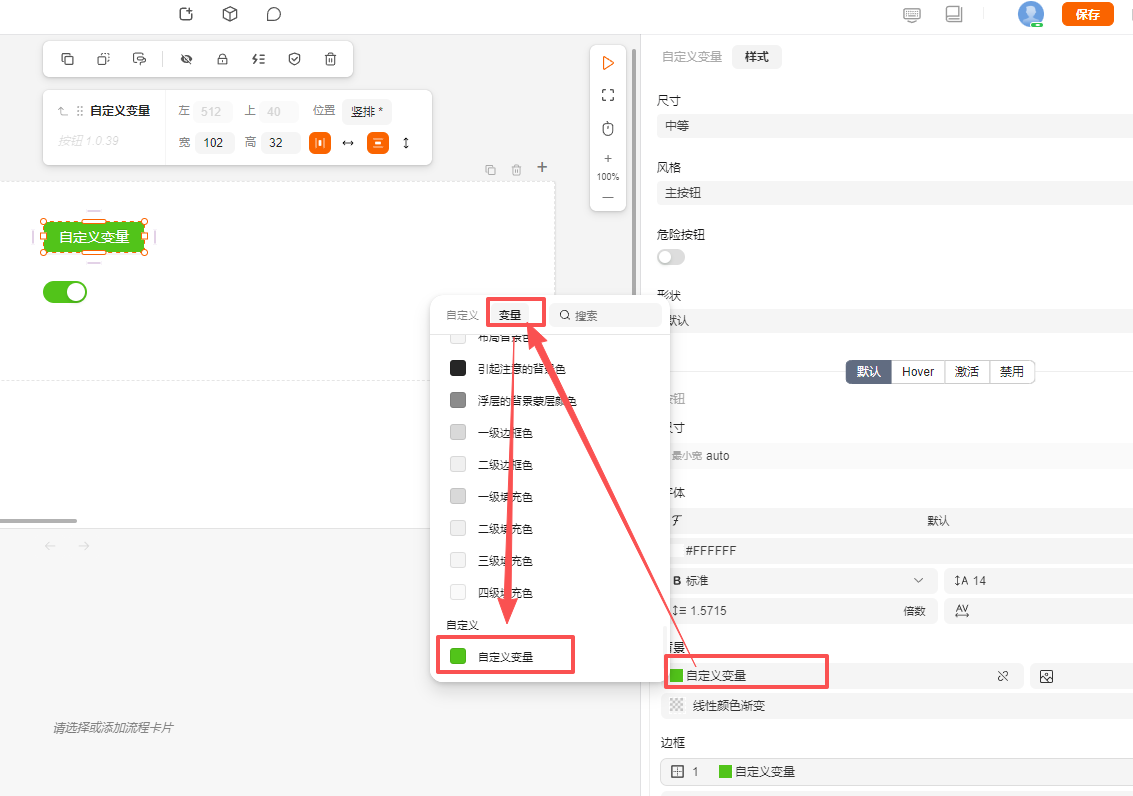The width and height of the screenshot is (1133, 796).
Task: Open background image picker icon
Action: (x=1046, y=676)
